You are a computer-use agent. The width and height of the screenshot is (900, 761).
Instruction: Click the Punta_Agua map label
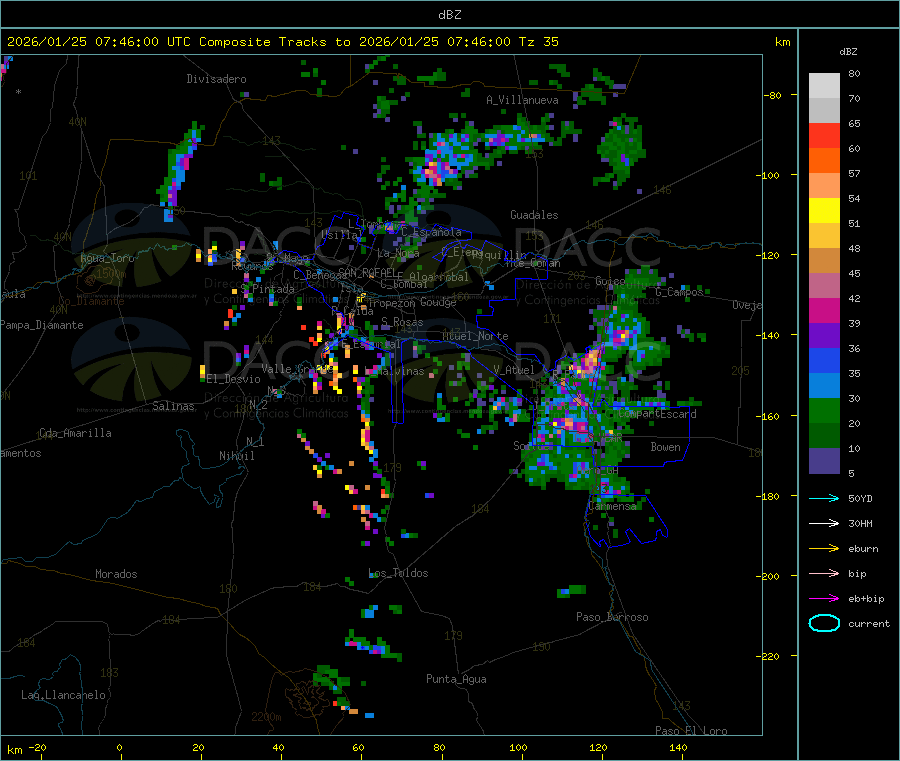coord(456,679)
